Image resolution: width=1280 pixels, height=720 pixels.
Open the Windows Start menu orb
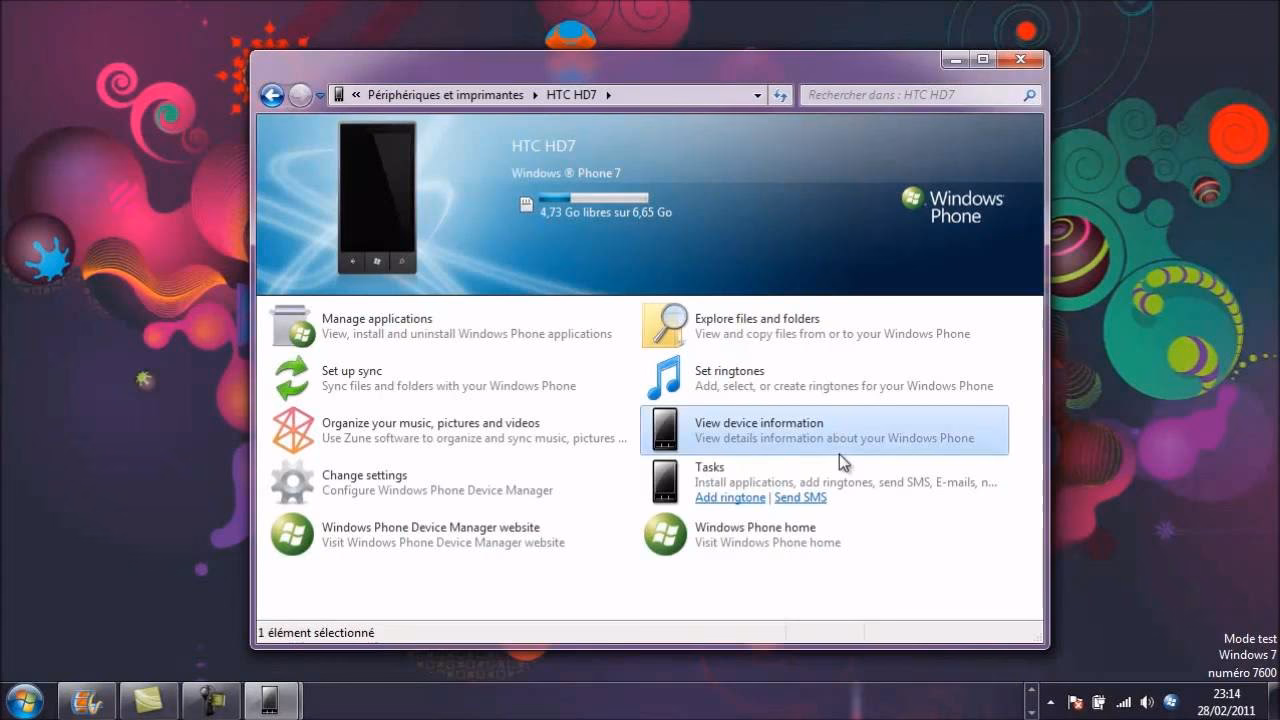click(25, 700)
